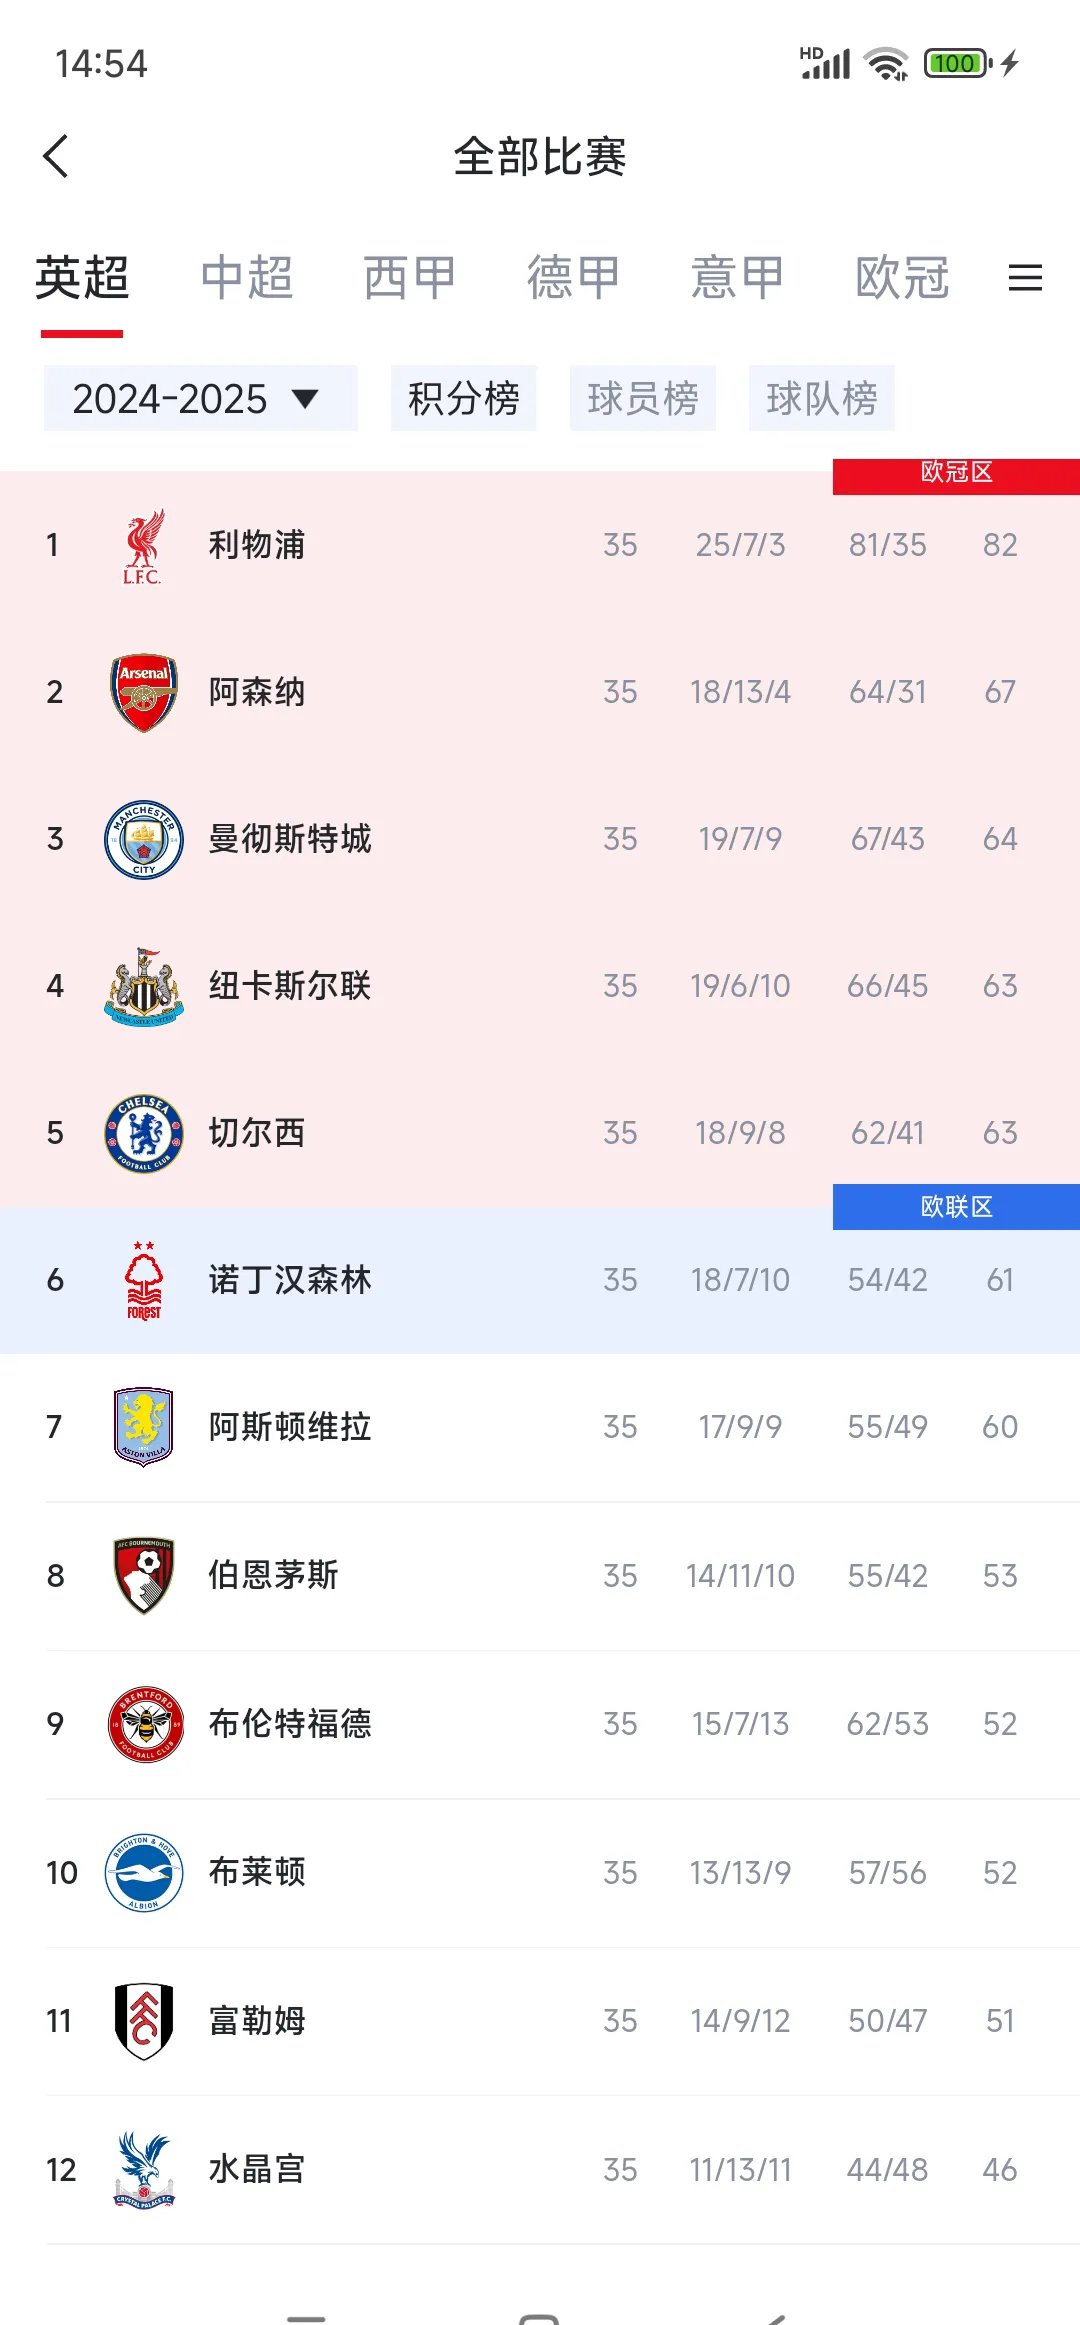Select the 中超 league tab

[246, 278]
